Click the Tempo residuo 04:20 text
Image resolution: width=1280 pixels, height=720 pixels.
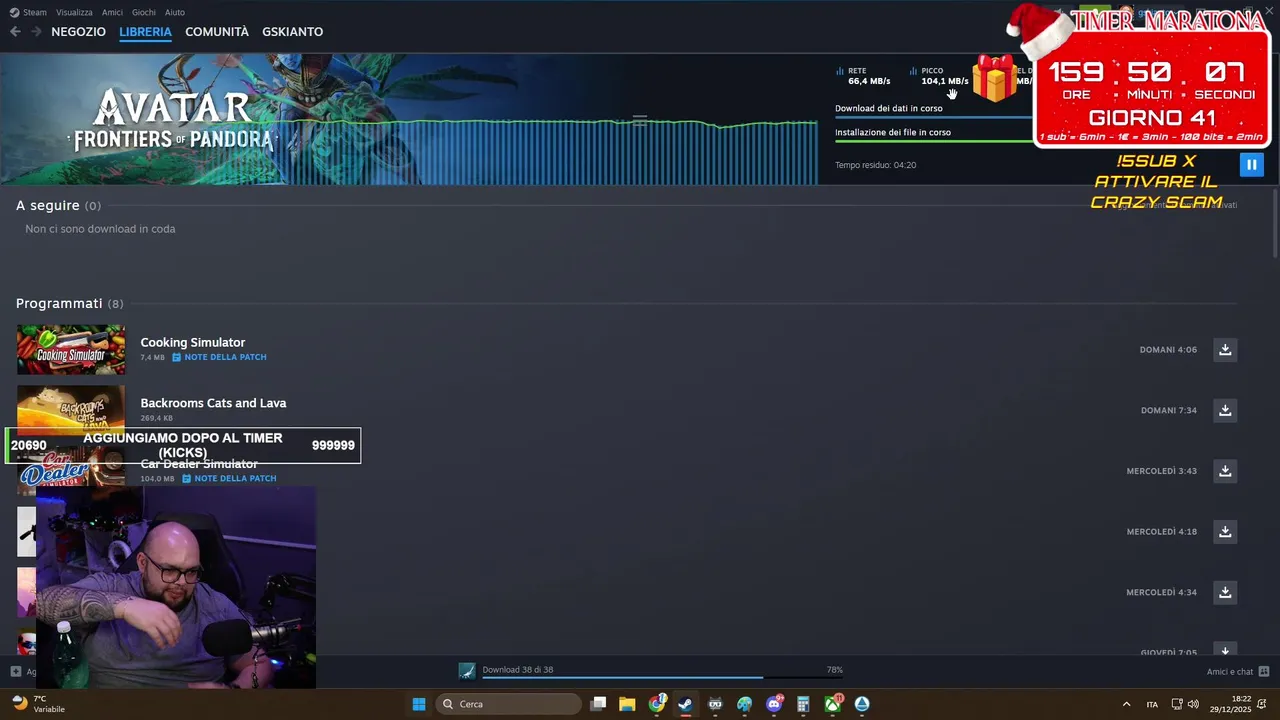click(x=876, y=165)
